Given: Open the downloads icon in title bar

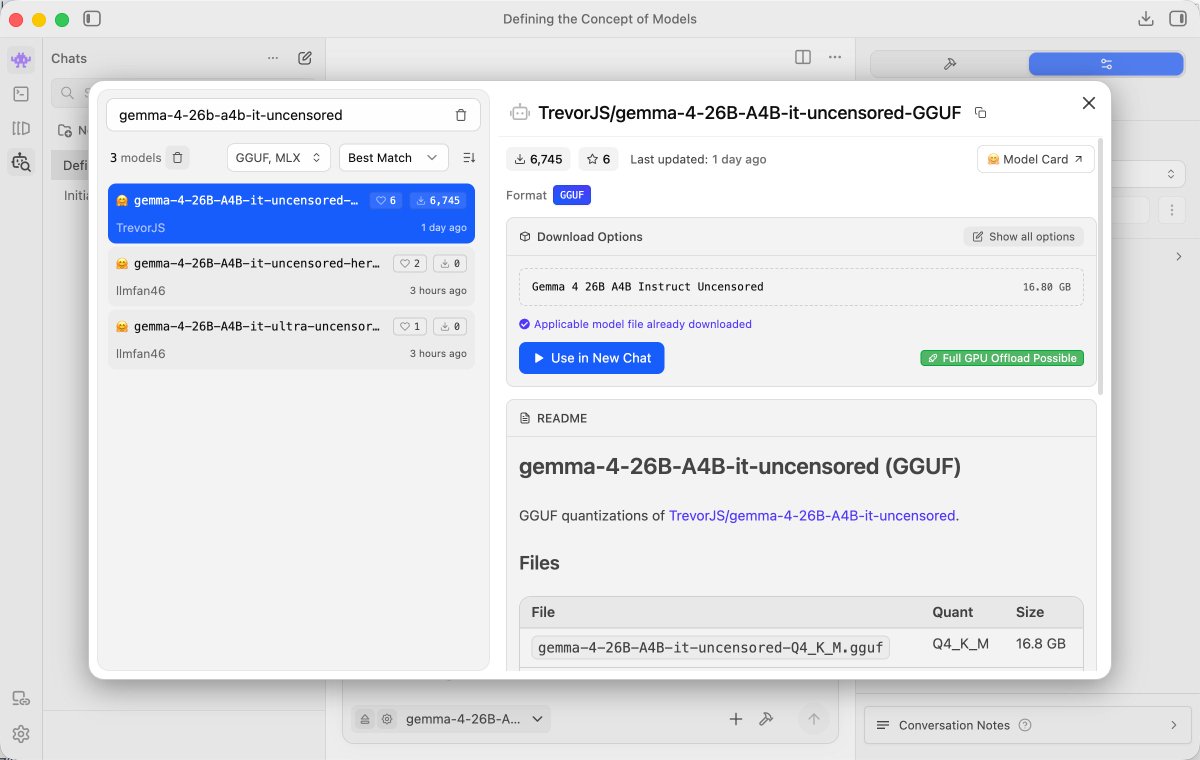Looking at the screenshot, I should point(1146,19).
